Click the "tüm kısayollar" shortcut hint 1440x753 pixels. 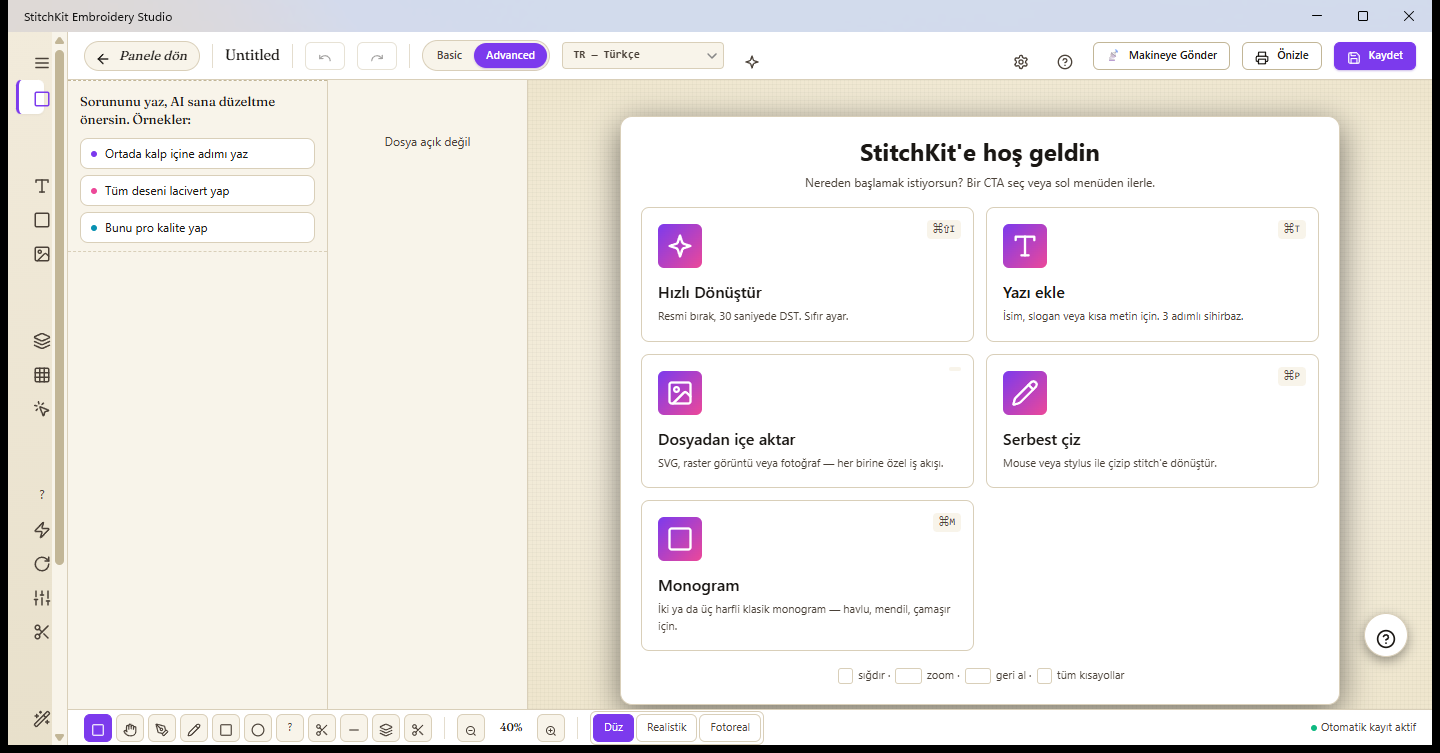pos(1090,676)
